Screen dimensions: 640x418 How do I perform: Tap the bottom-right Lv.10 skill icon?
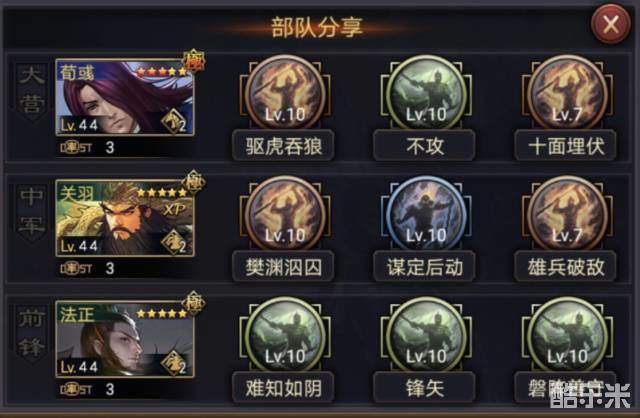[567, 335]
